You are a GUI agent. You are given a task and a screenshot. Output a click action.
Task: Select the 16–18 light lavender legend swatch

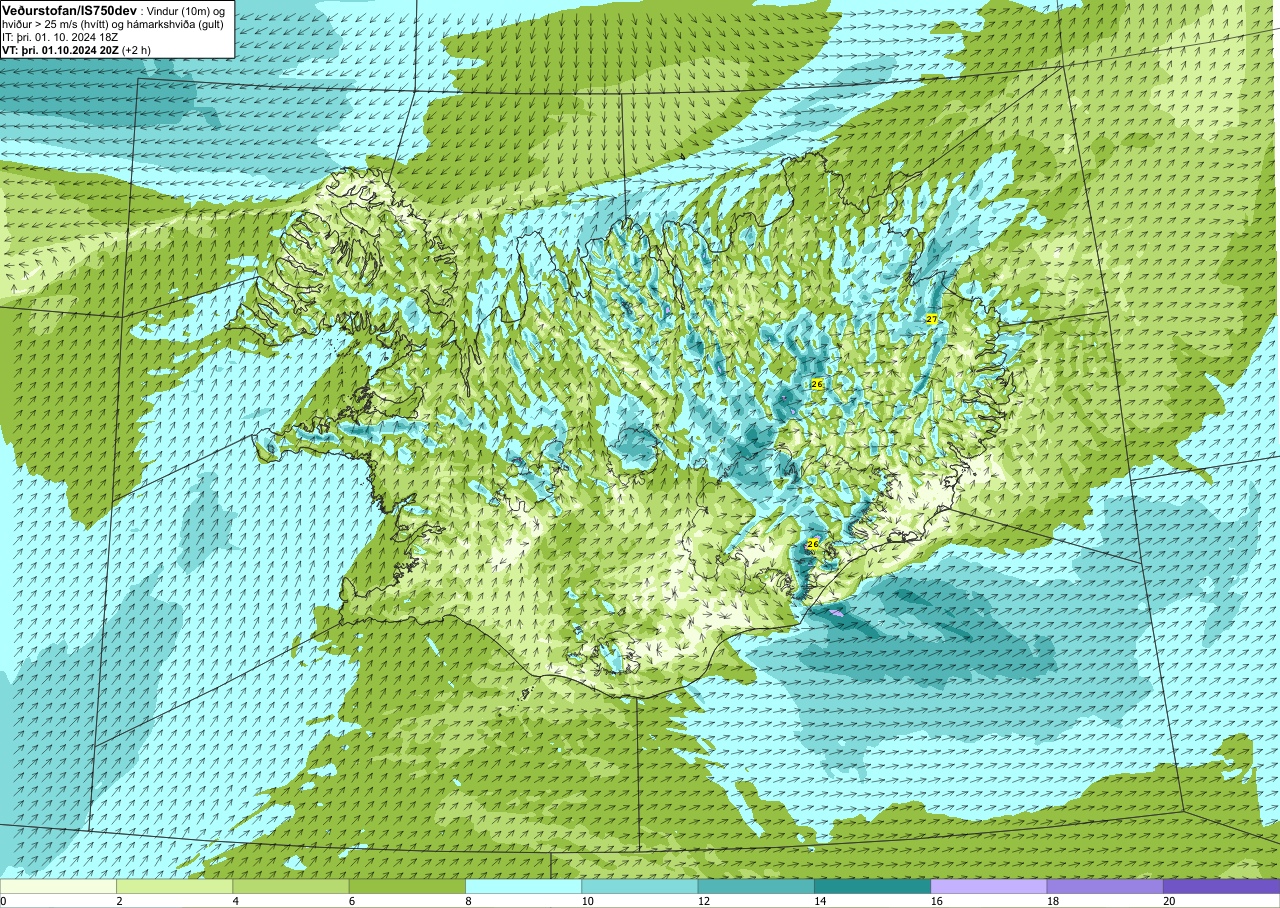989,886
